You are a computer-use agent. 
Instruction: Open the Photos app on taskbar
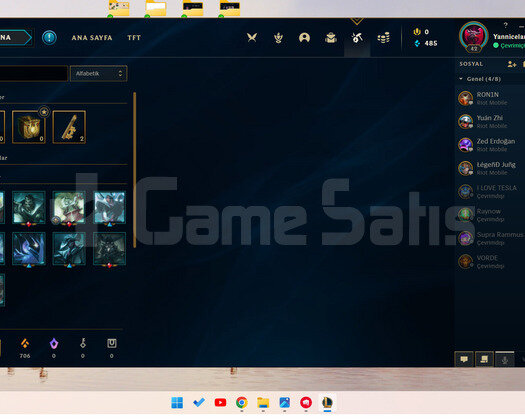[285, 403]
